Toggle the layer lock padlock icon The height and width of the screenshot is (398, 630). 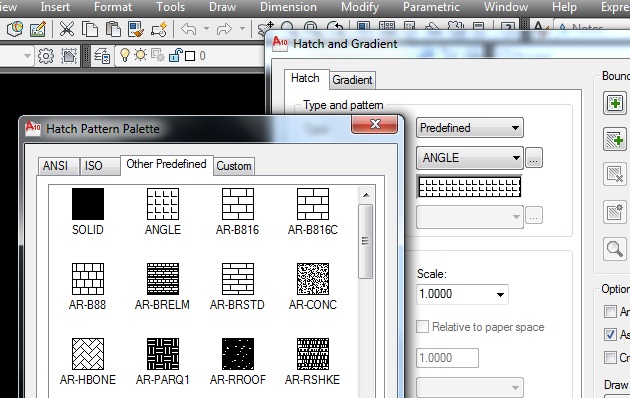point(176,55)
